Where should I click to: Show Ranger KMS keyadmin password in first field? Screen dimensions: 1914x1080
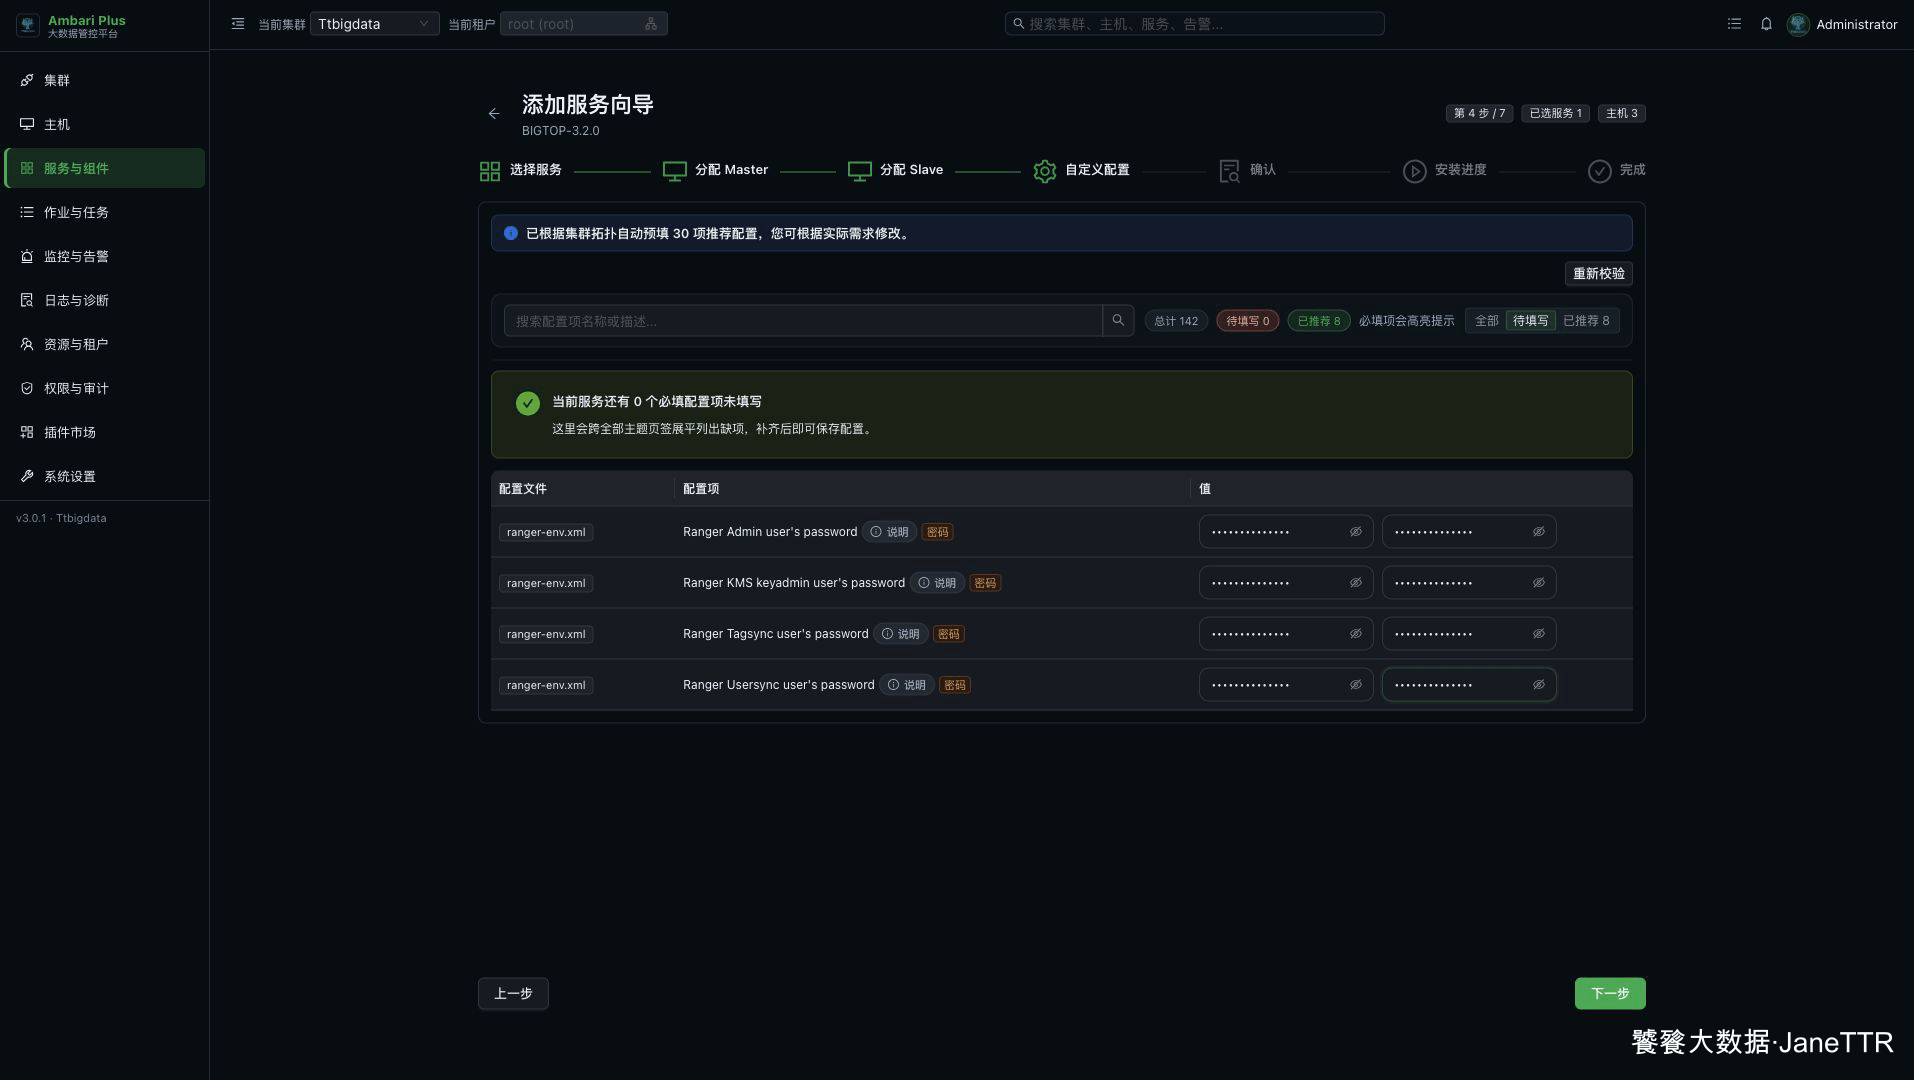point(1356,583)
